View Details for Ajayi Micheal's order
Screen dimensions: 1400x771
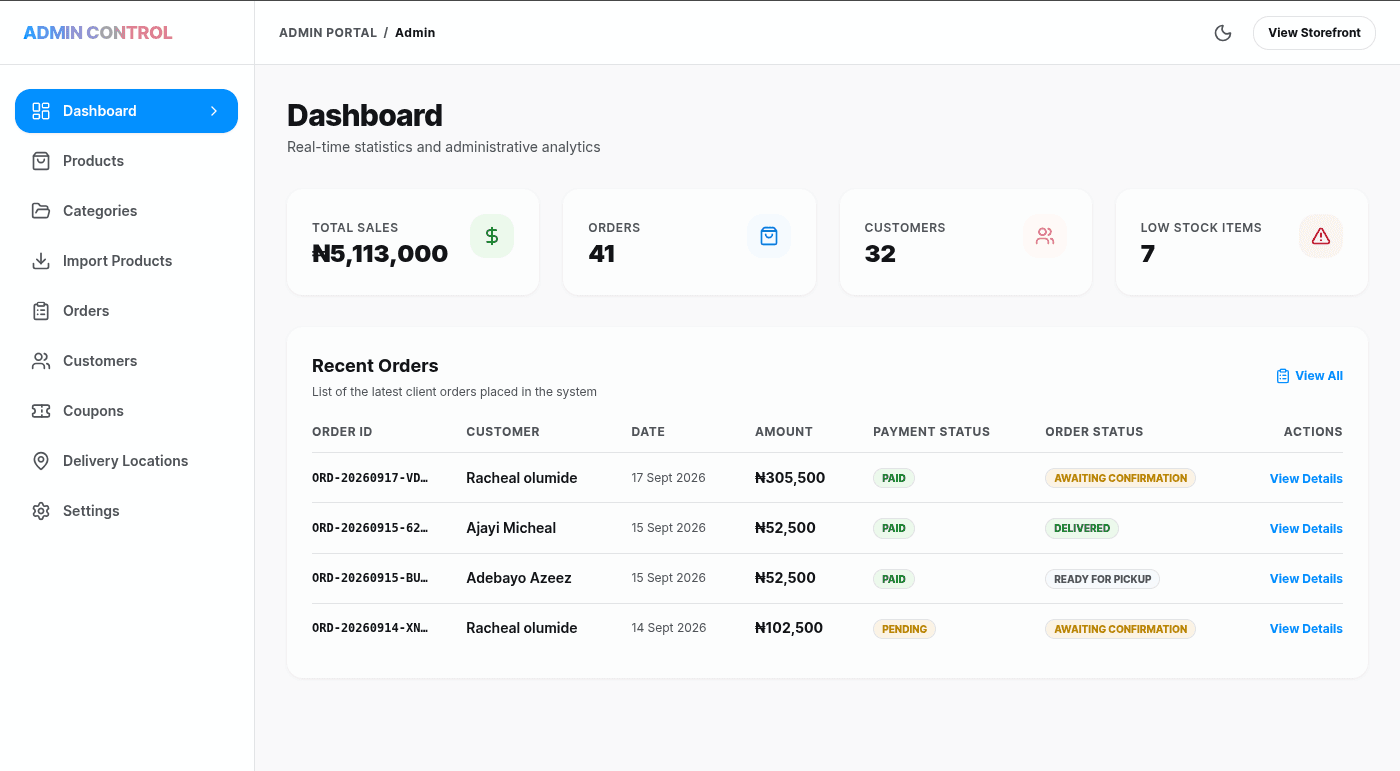tap(1306, 529)
